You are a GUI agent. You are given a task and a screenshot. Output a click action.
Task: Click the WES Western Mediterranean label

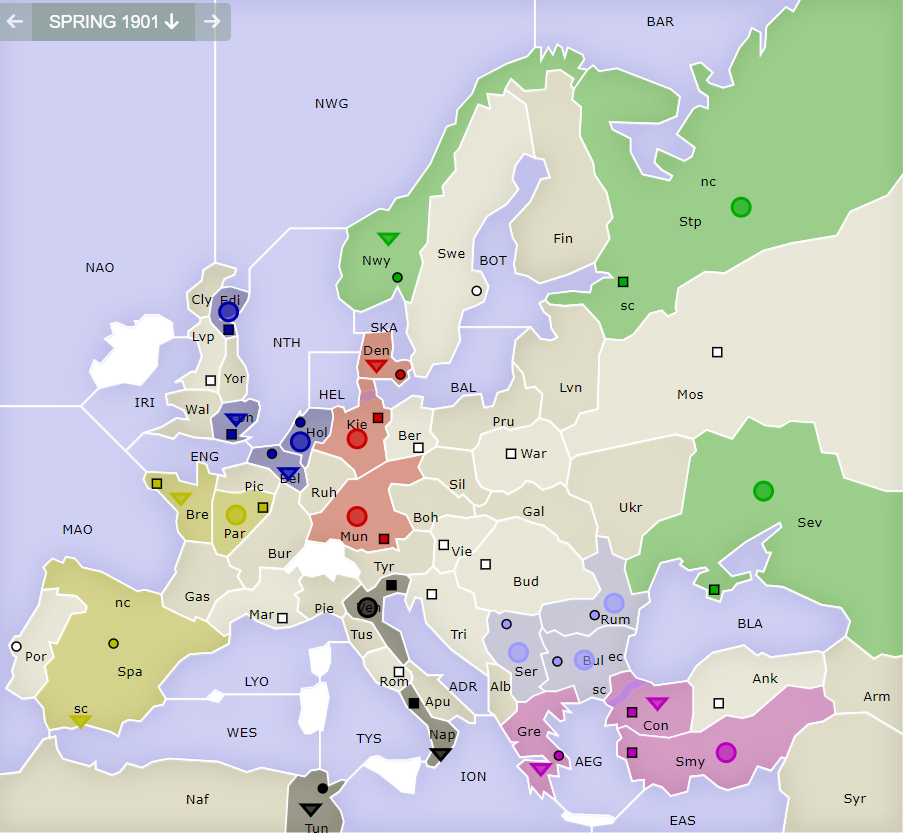coord(242,733)
